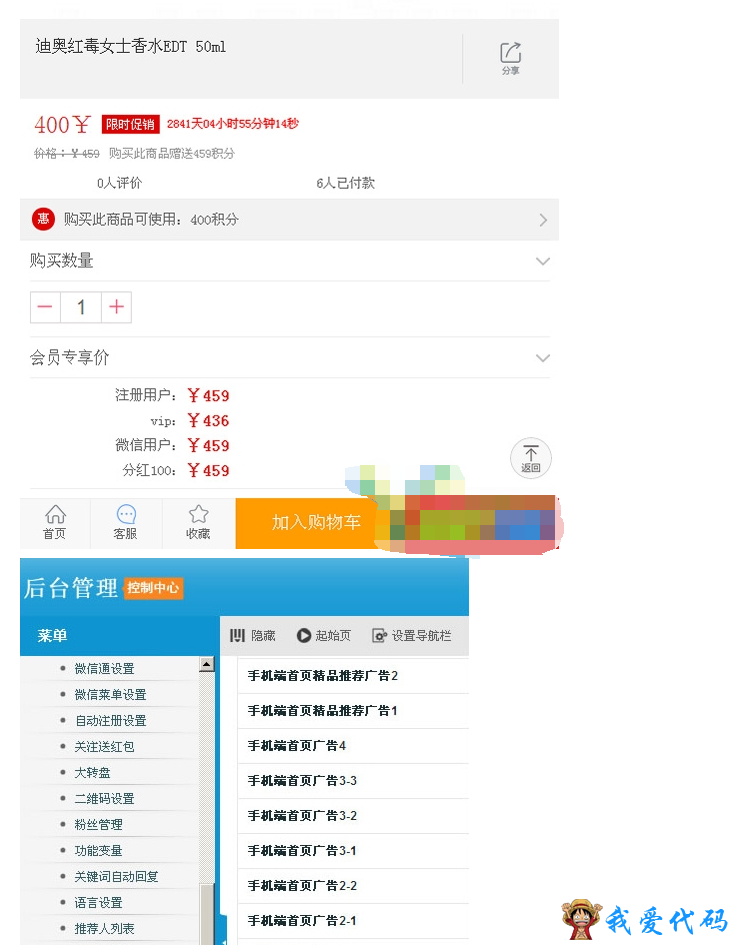Select row 手机端首页广告2-2
Image resolution: width=745 pixels, height=945 pixels.
(353, 885)
